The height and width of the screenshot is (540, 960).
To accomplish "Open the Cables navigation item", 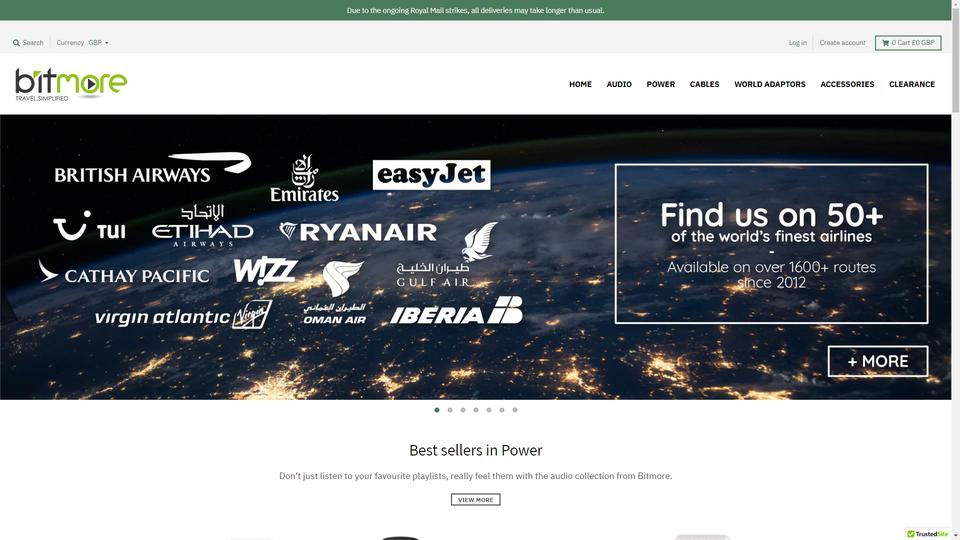I will pyautogui.click(x=705, y=84).
